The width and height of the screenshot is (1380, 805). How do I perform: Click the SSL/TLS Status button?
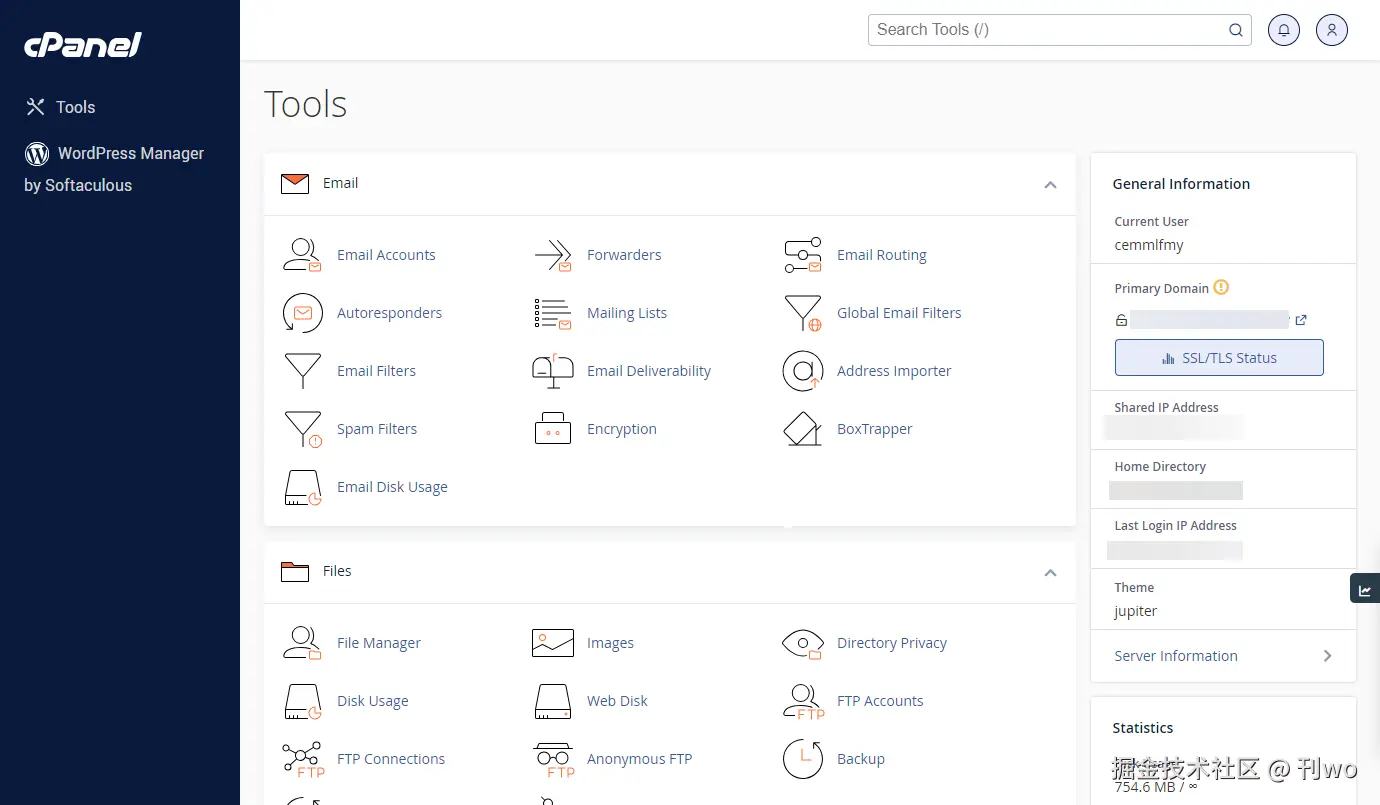1219,357
